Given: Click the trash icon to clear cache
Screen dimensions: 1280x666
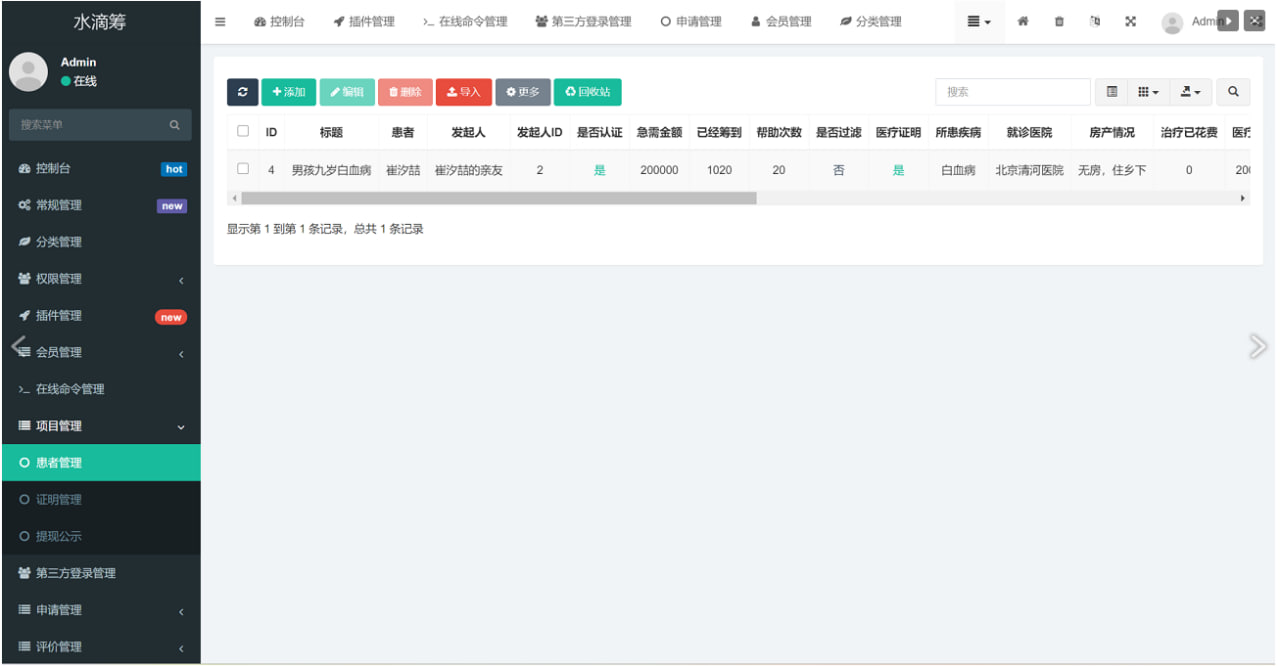Looking at the screenshot, I should pyautogui.click(x=1059, y=22).
